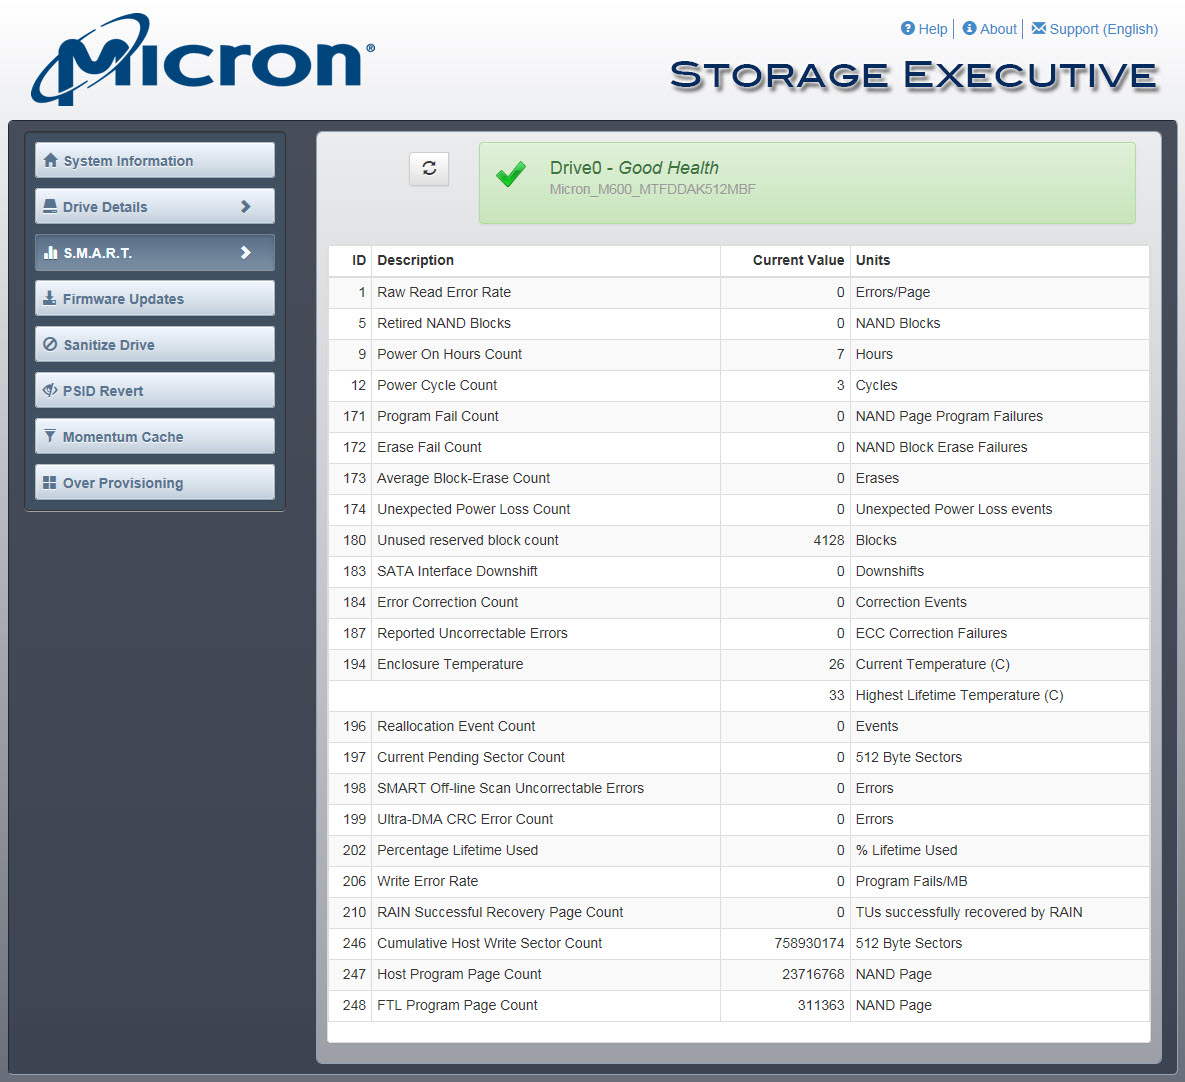Click the Drive0 - Good Health title
1185x1082 pixels.
click(634, 168)
